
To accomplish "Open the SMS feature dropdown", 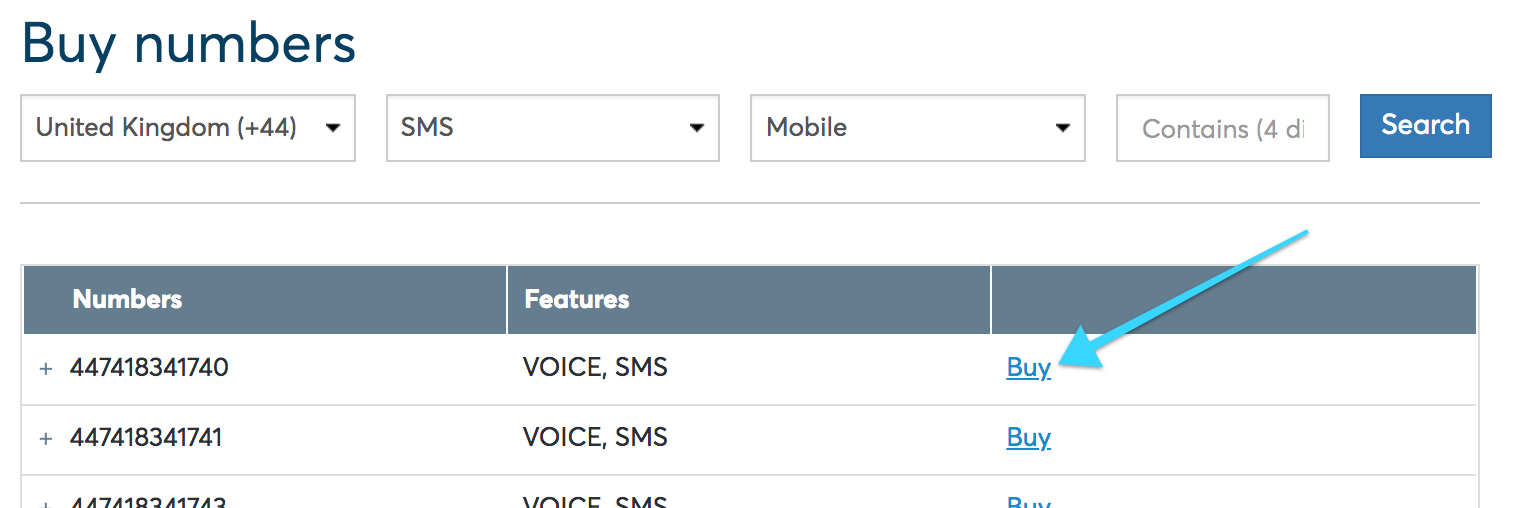I will (553, 128).
